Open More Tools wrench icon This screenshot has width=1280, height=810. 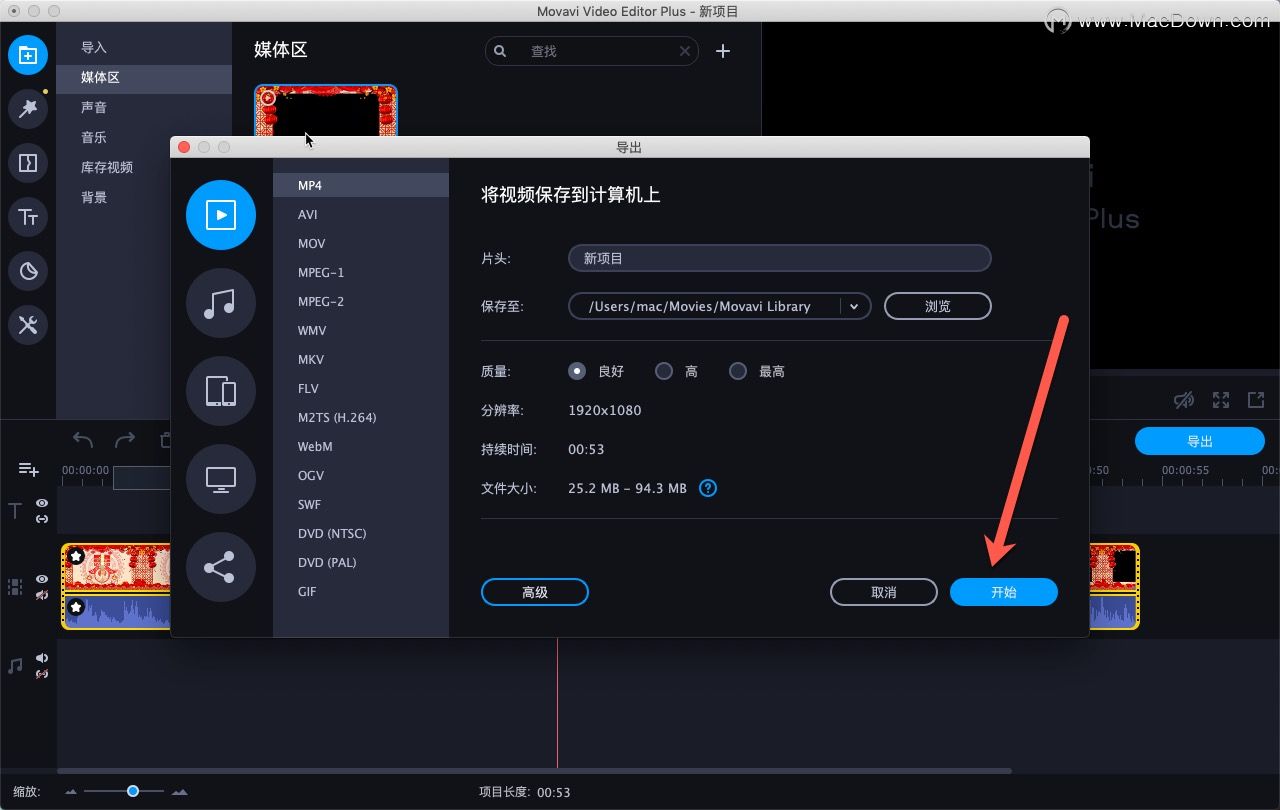pos(28,324)
